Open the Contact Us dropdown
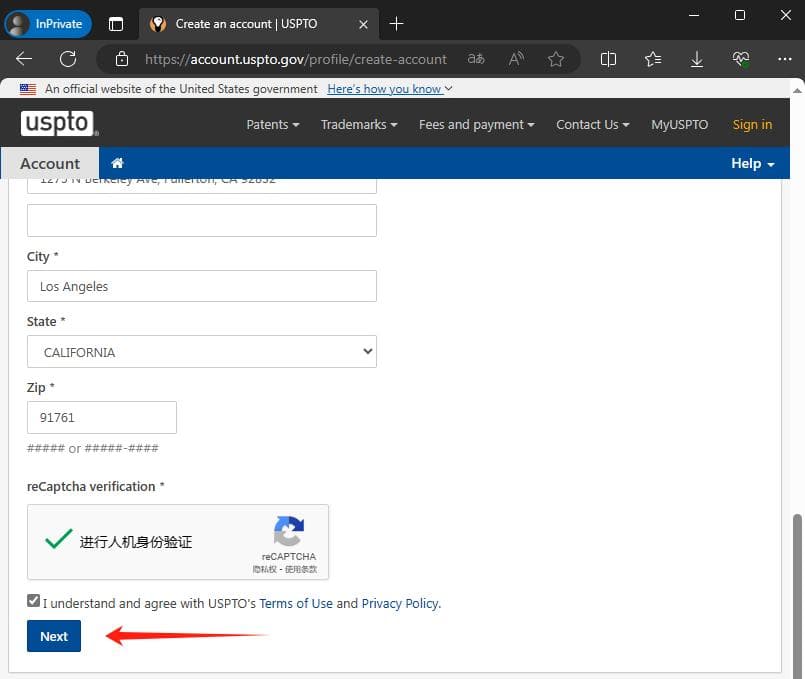 (592, 125)
